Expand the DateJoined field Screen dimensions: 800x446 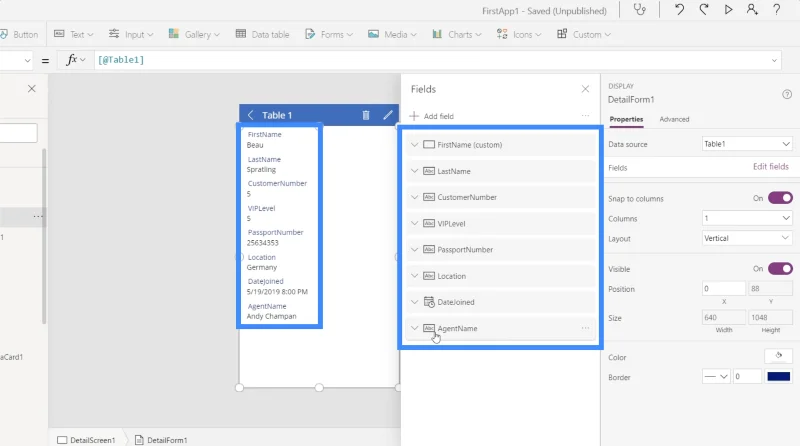414,302
